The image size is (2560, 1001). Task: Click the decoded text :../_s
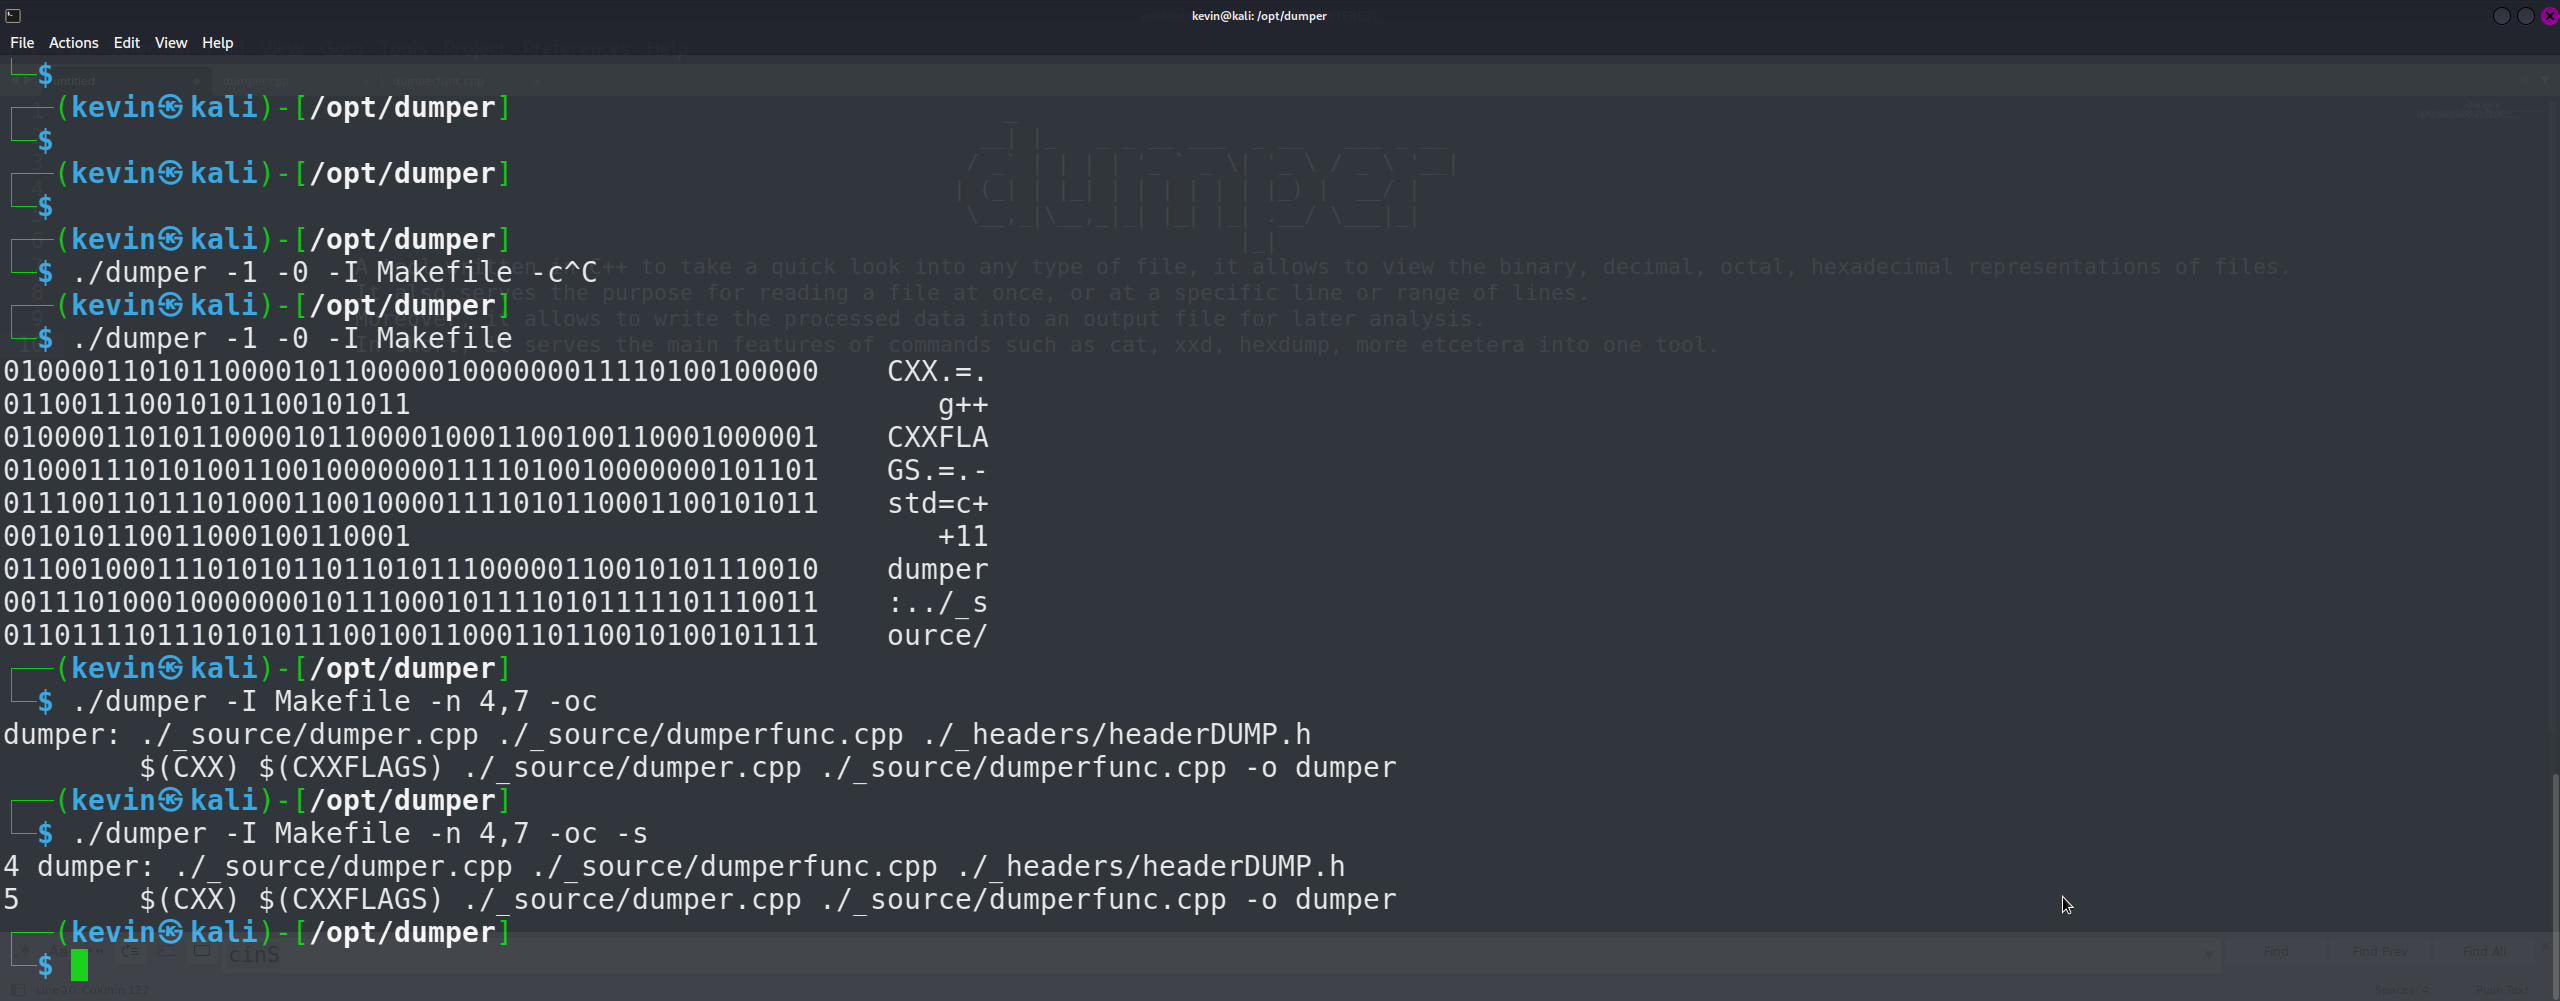(x=938, y=603)
